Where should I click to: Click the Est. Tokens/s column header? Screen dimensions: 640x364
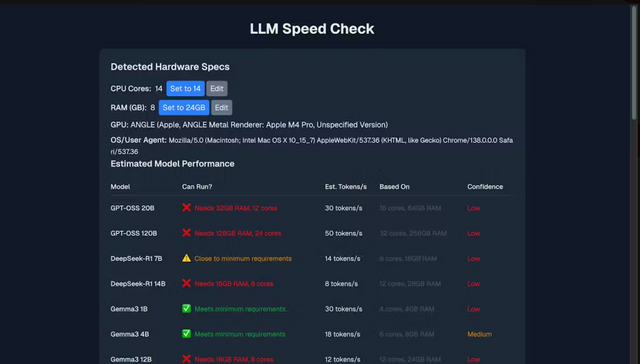346,187
